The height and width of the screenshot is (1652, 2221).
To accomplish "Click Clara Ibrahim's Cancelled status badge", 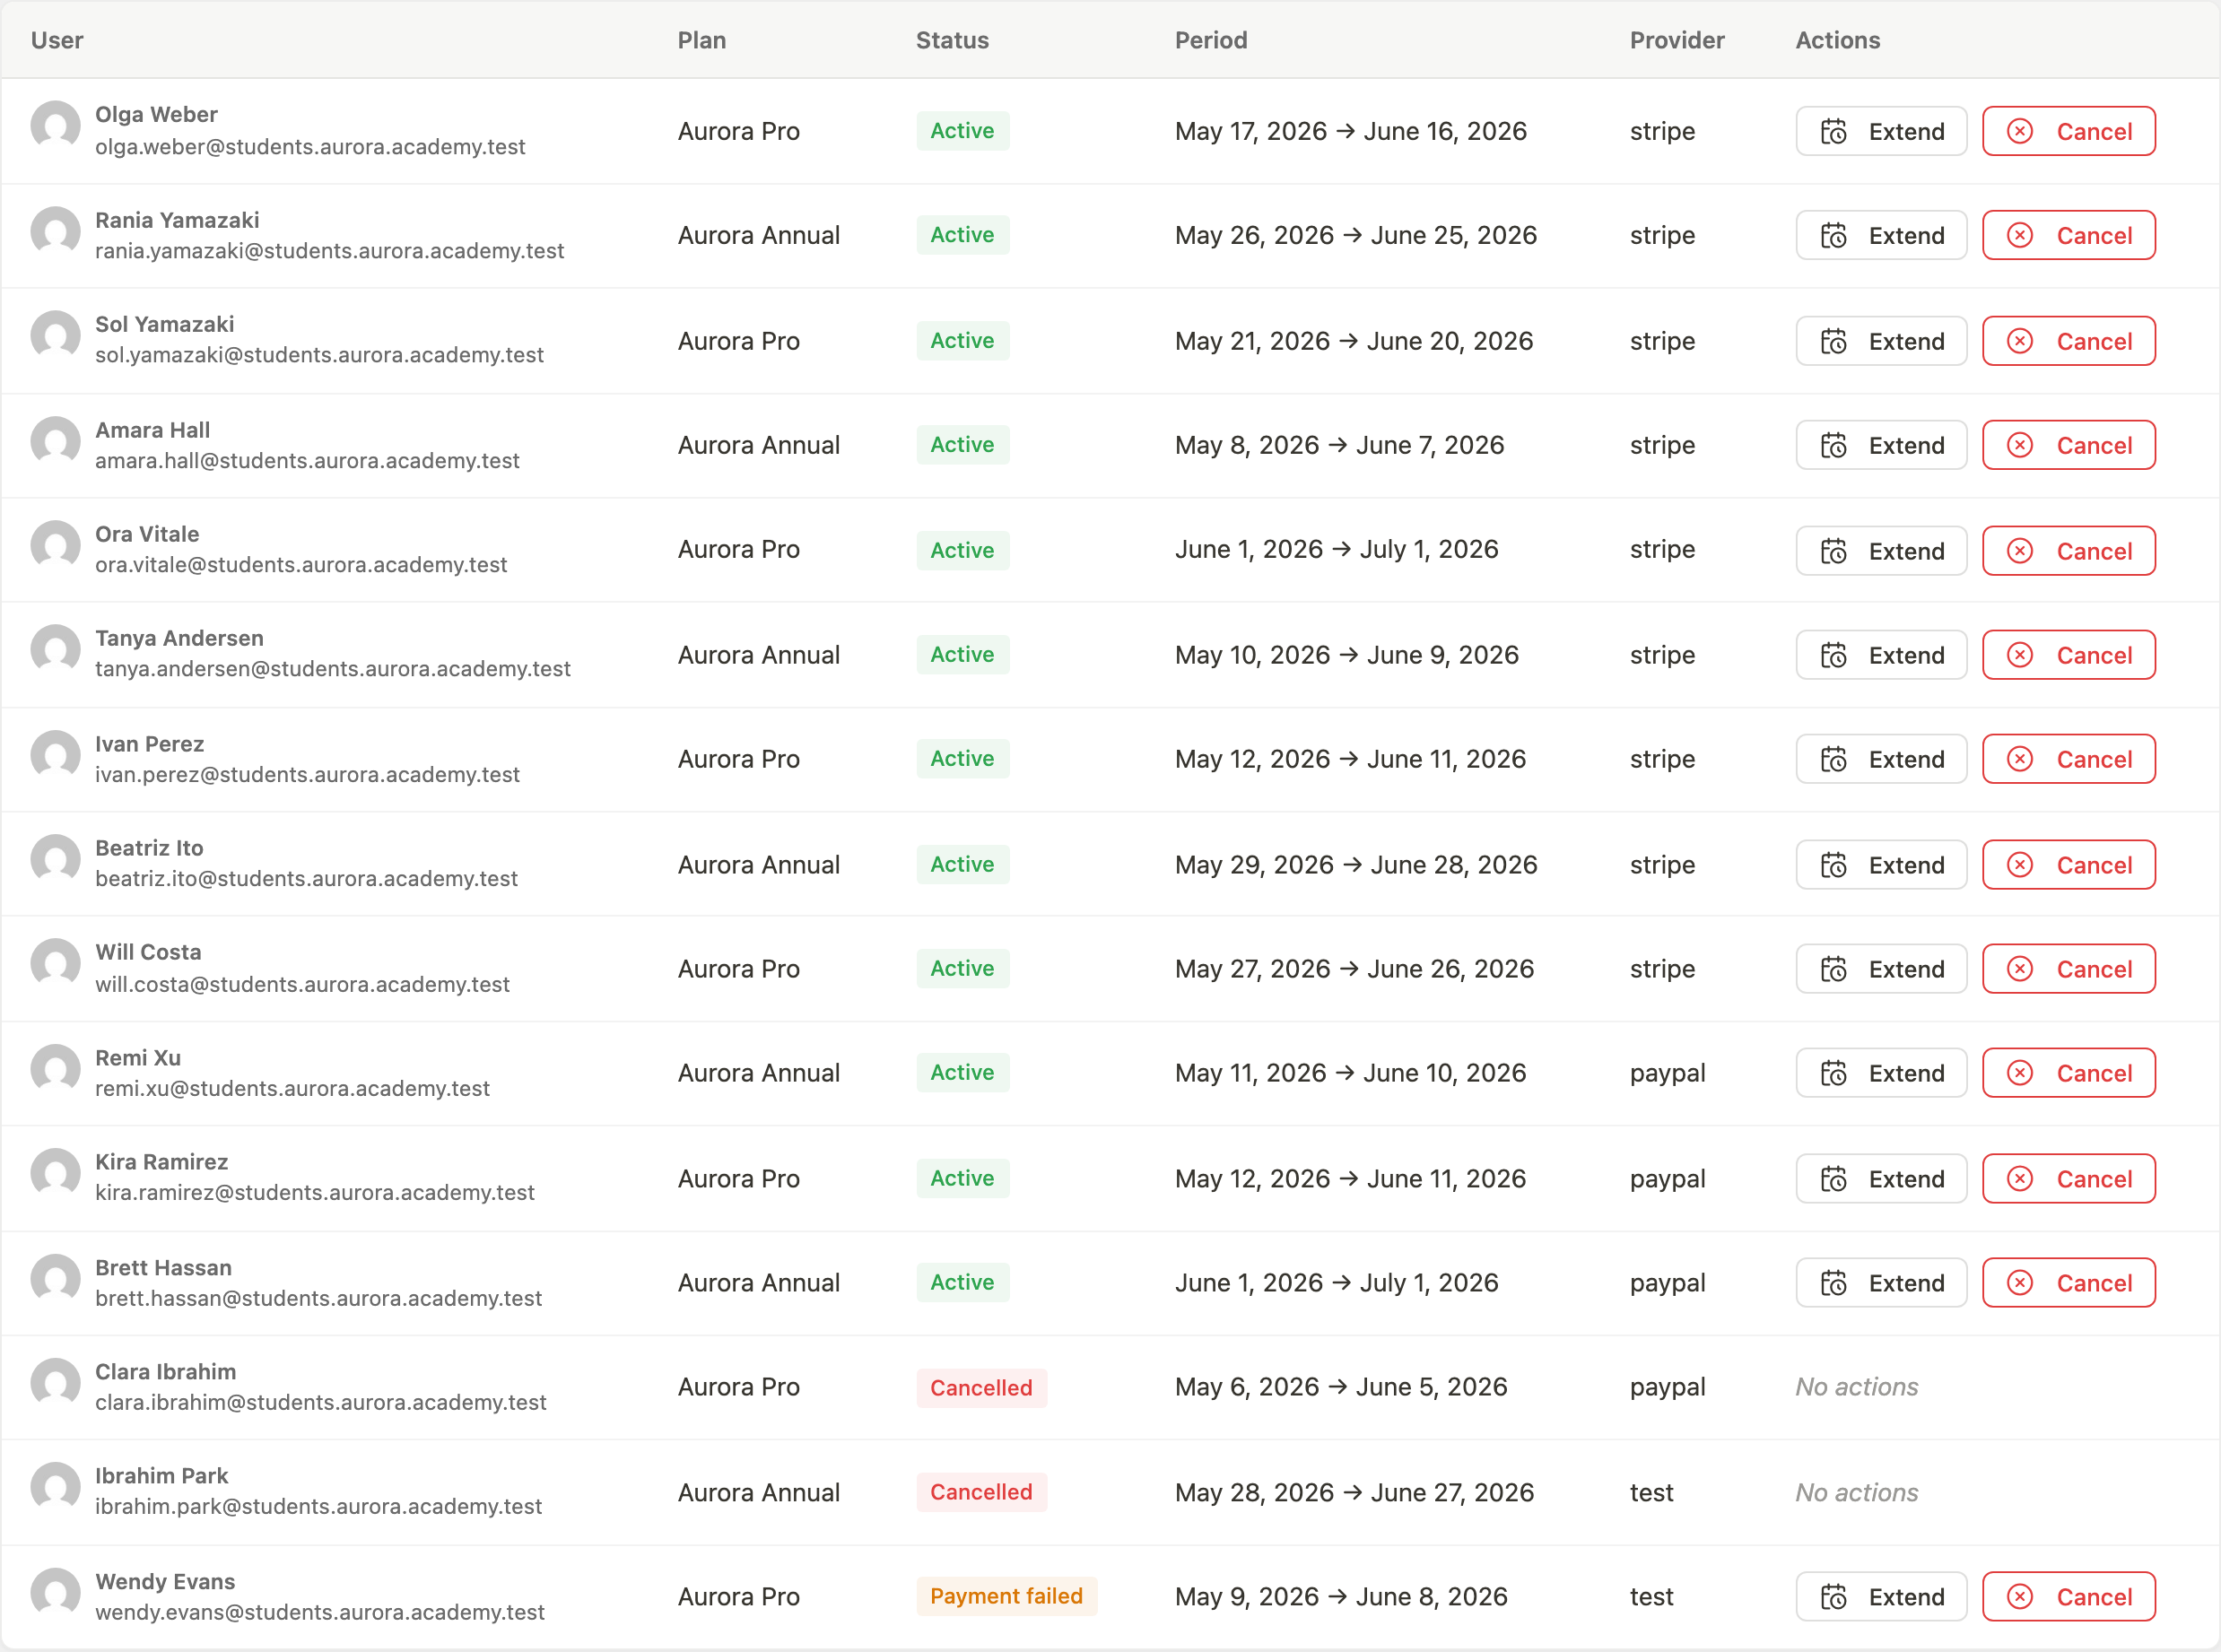I will tap(981, 1388).
